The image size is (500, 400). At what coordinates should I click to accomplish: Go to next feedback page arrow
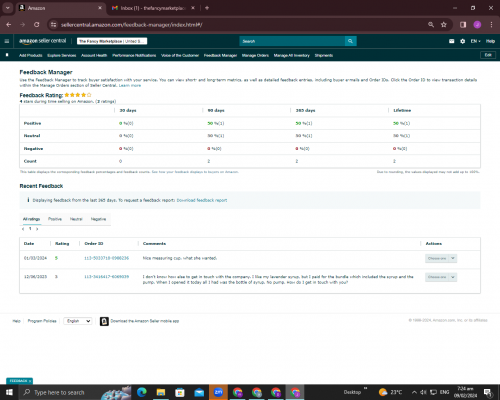click(37, 229)
